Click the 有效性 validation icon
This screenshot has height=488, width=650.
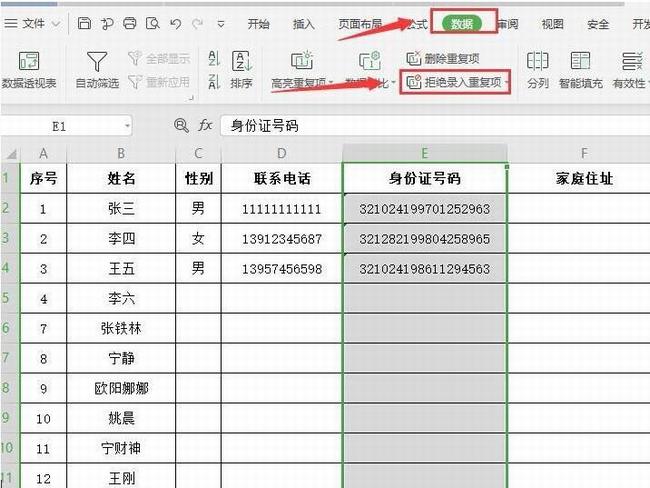coord(632,61)
